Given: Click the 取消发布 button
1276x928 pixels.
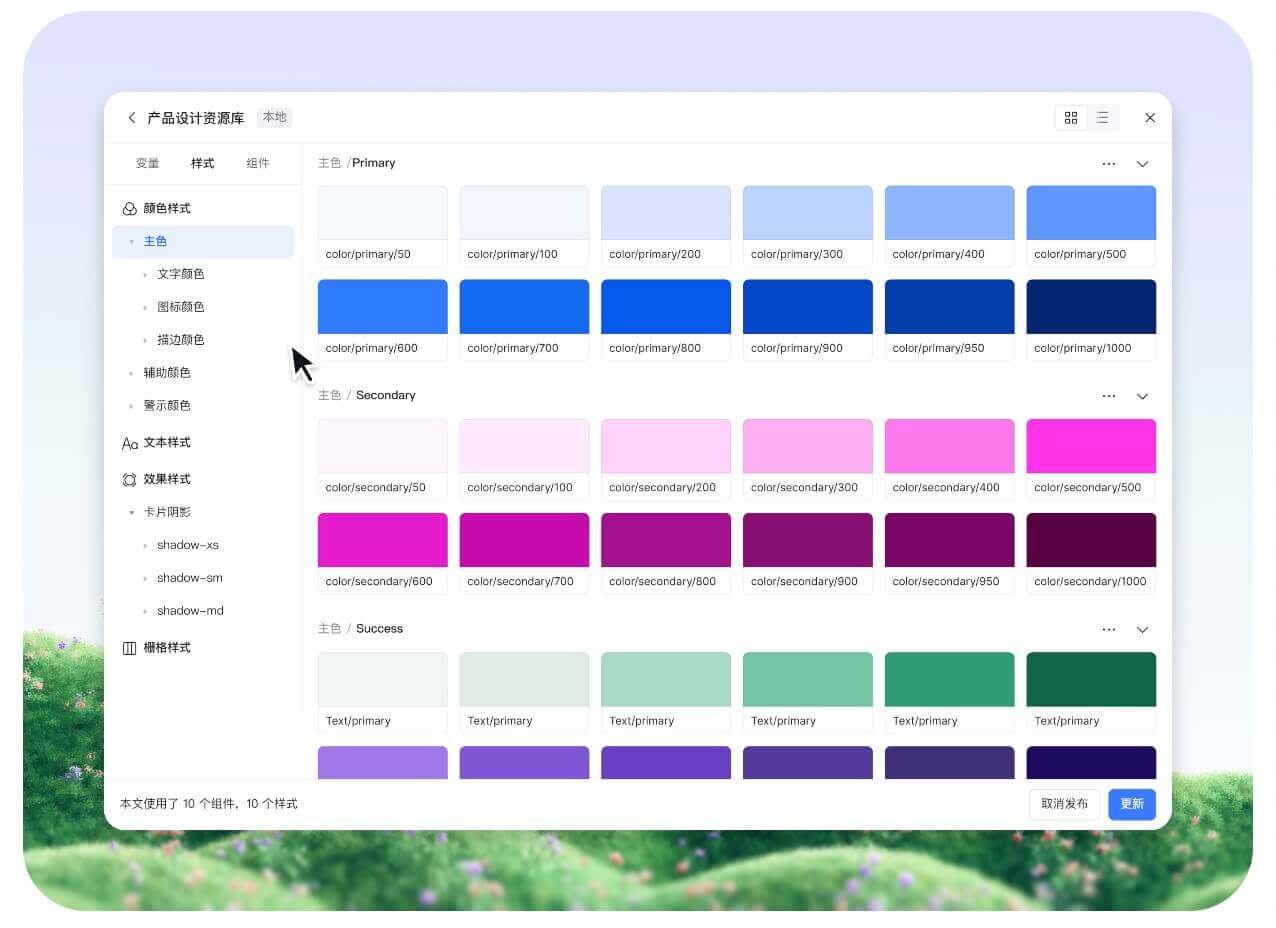Looking at the screenshot, I should pyautogui.click(x=1064, y=804).
